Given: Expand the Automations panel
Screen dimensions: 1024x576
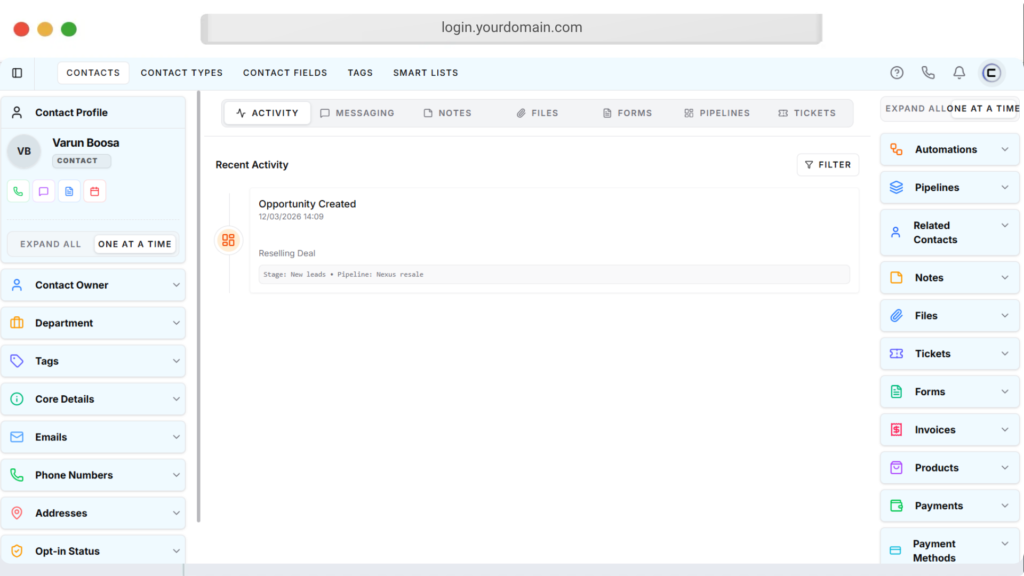Looking at the screenshot, I should [x=949, y=150].
